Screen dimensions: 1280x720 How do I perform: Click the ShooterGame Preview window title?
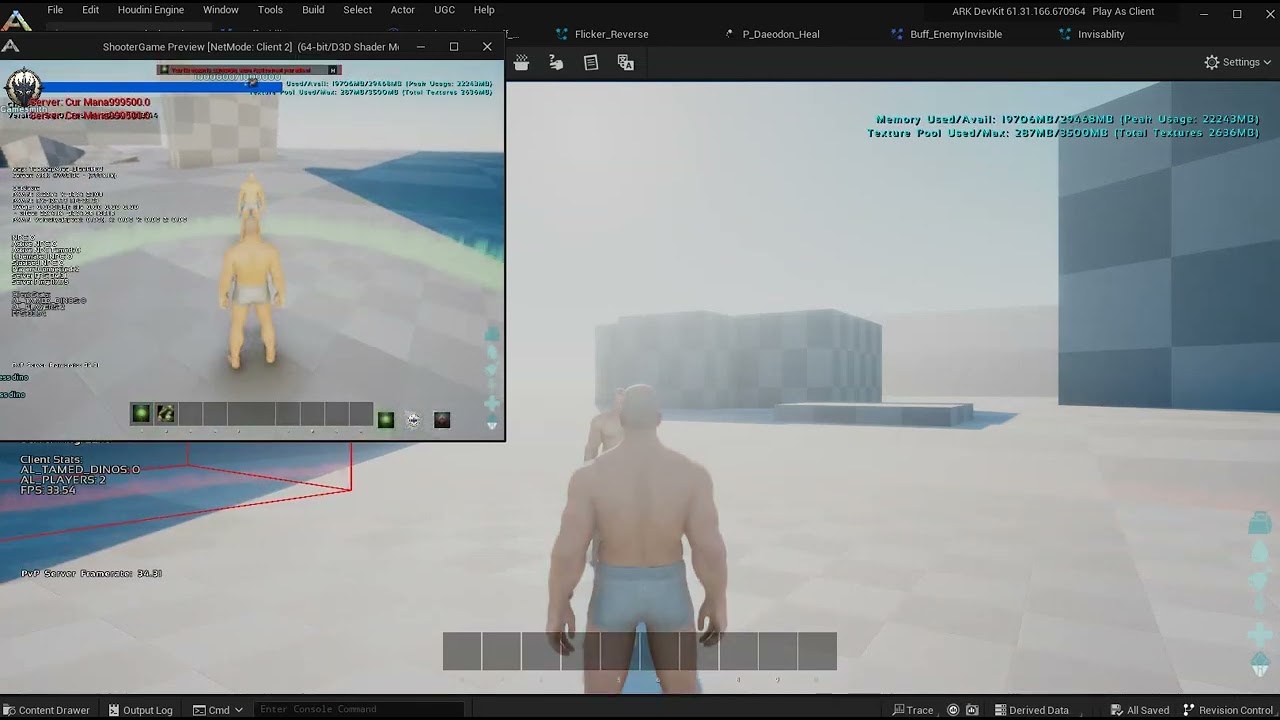(250, 47)
